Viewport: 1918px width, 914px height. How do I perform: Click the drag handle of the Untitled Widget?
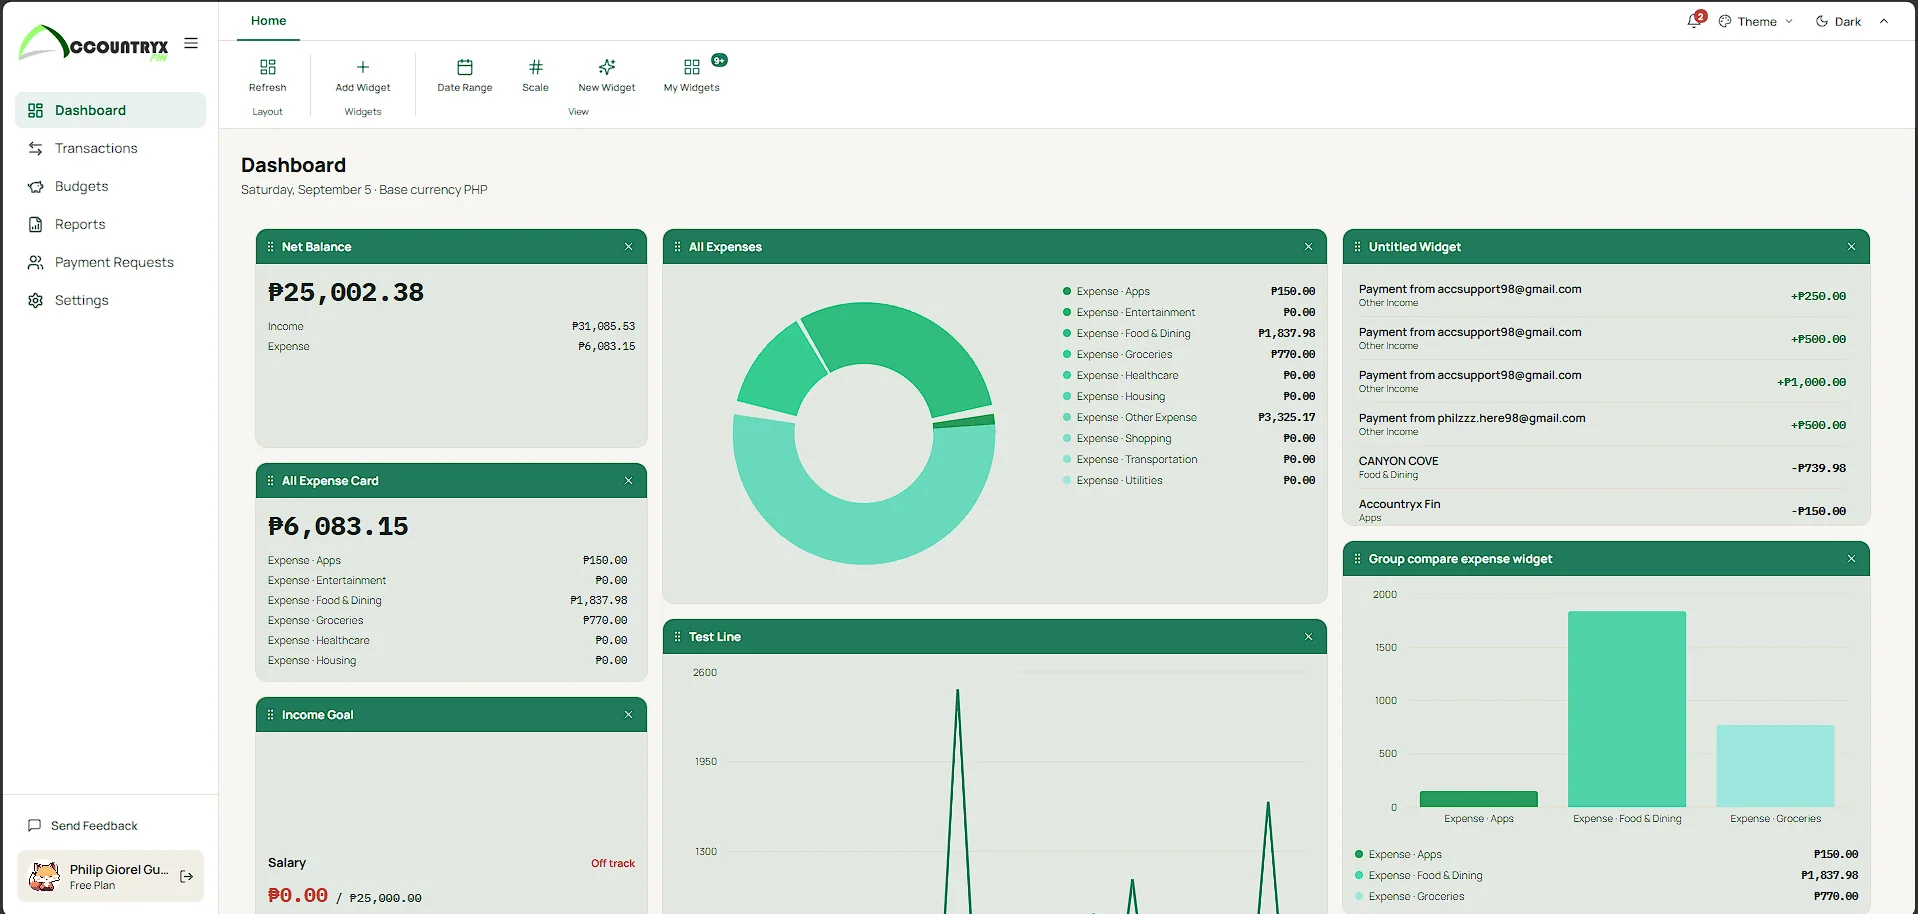(1358, 247)
